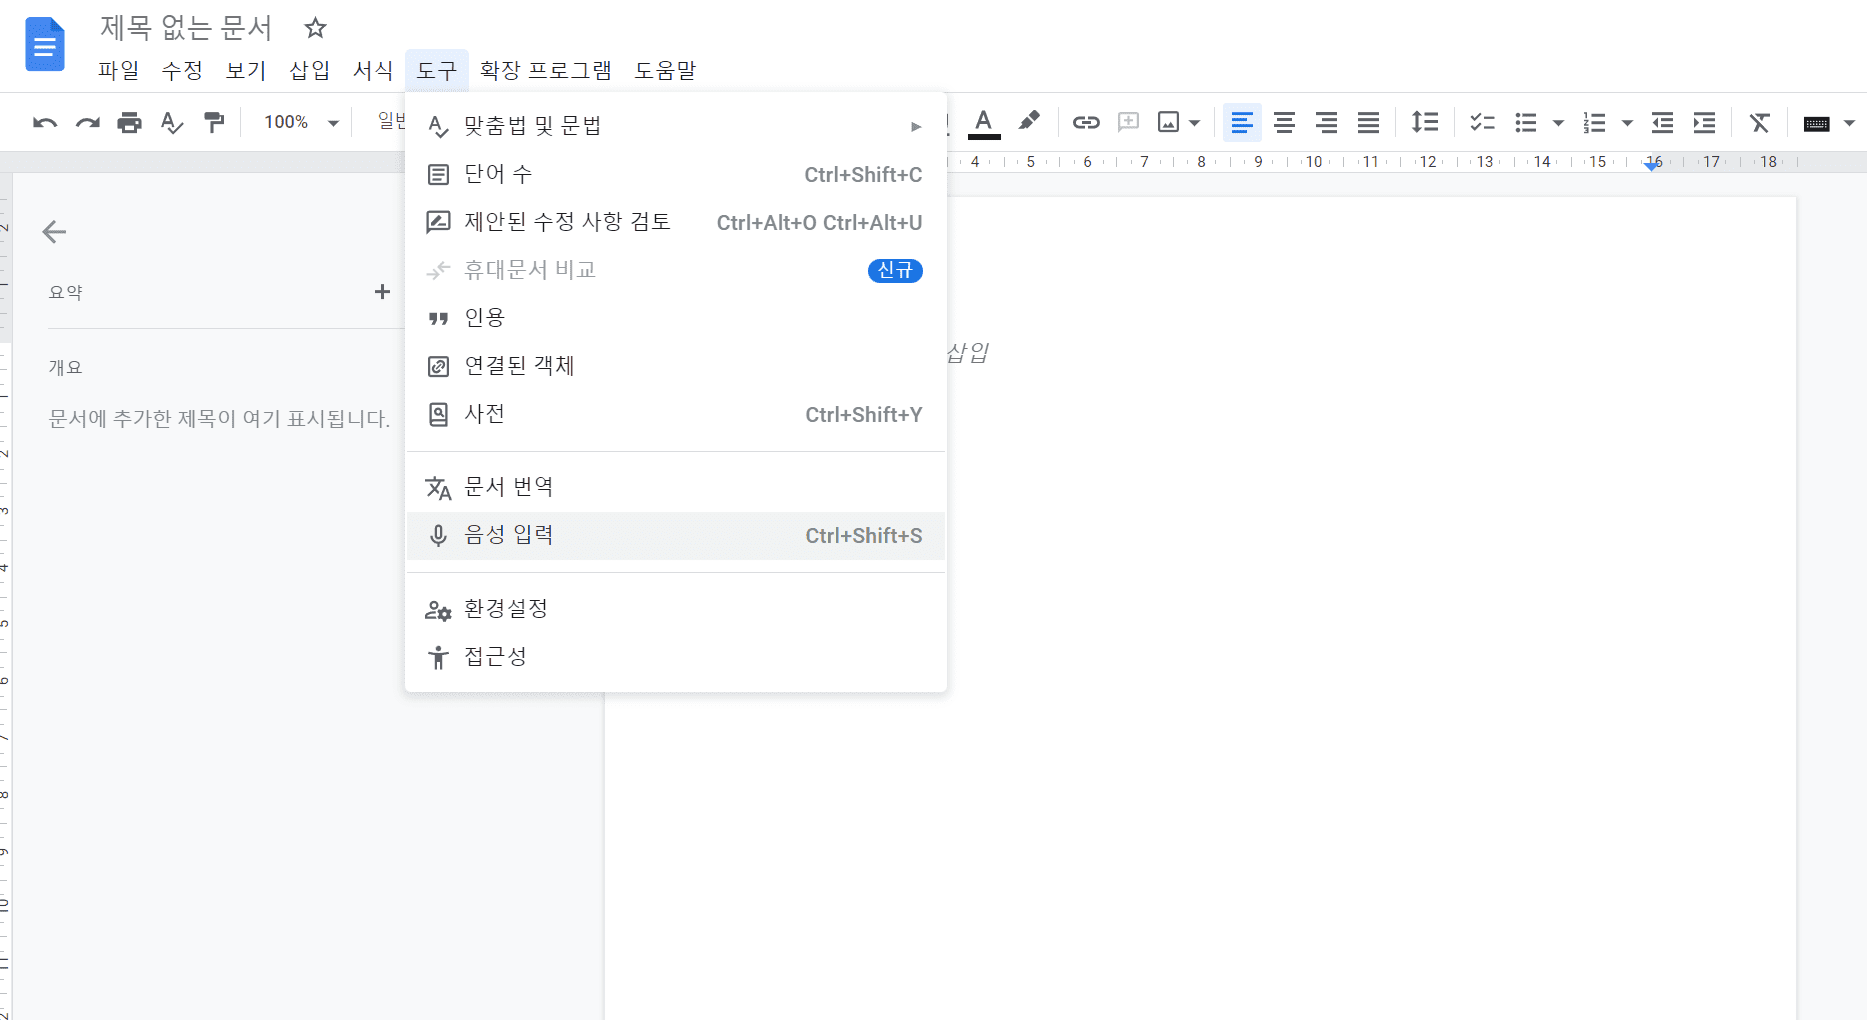The image size is (1867, 1020).
Task: Close the open 도구 menu
Action: [437, 70]
